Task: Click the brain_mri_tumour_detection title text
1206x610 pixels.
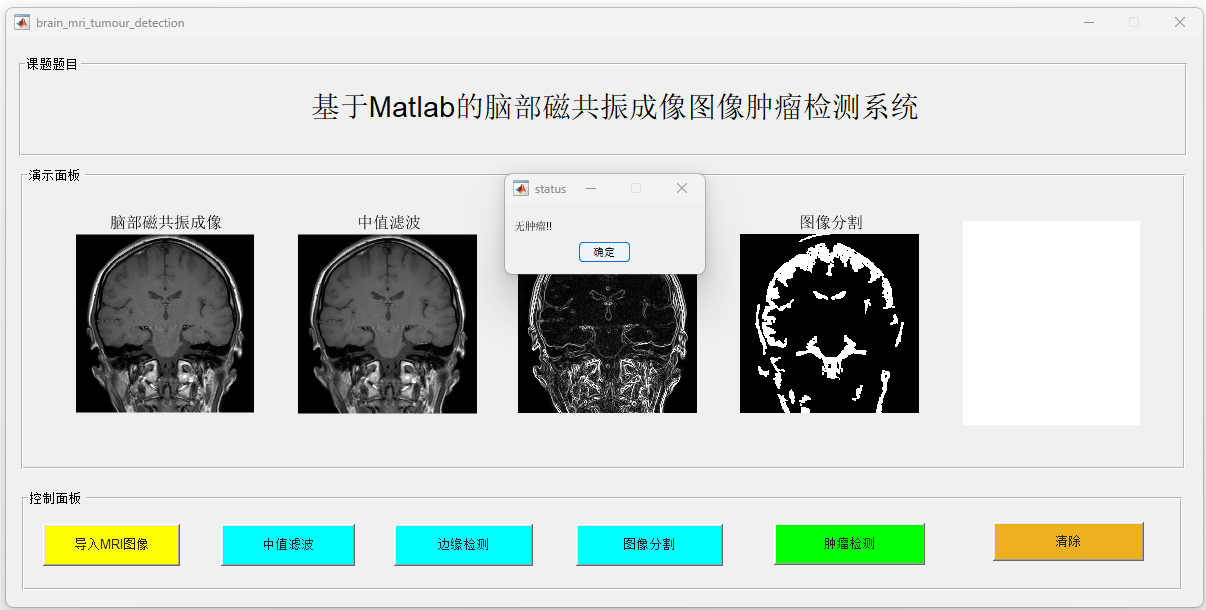Action: 110,23
